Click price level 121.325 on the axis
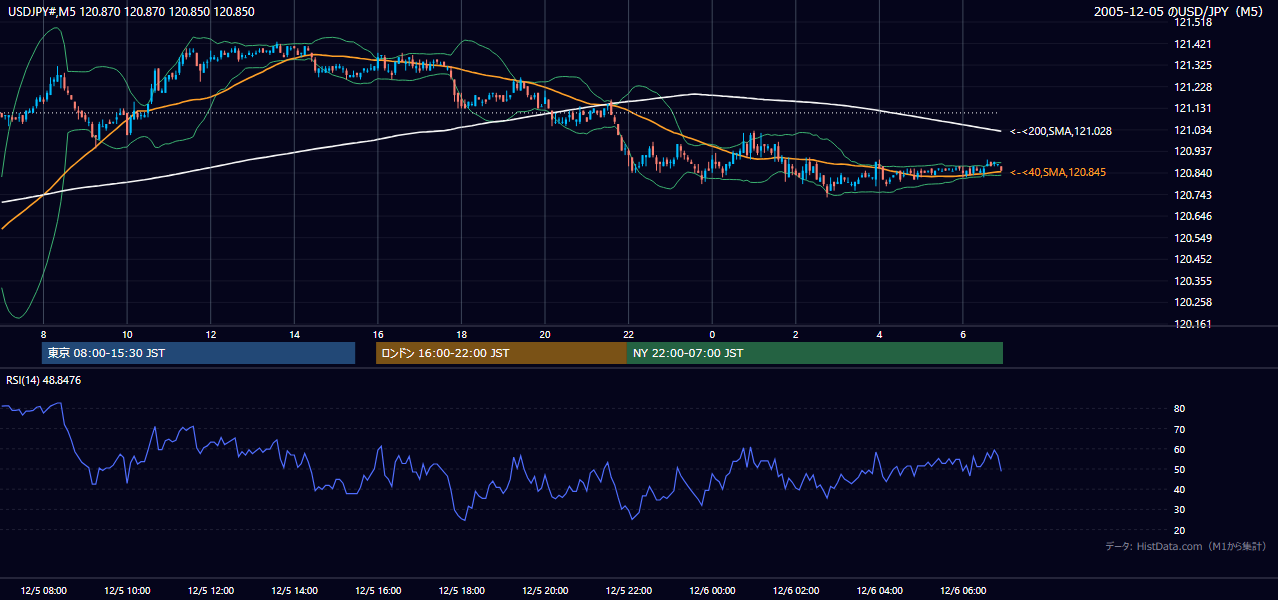Image resolution: width=1278 pixels, height=600 pixels. pos(1193,65)
